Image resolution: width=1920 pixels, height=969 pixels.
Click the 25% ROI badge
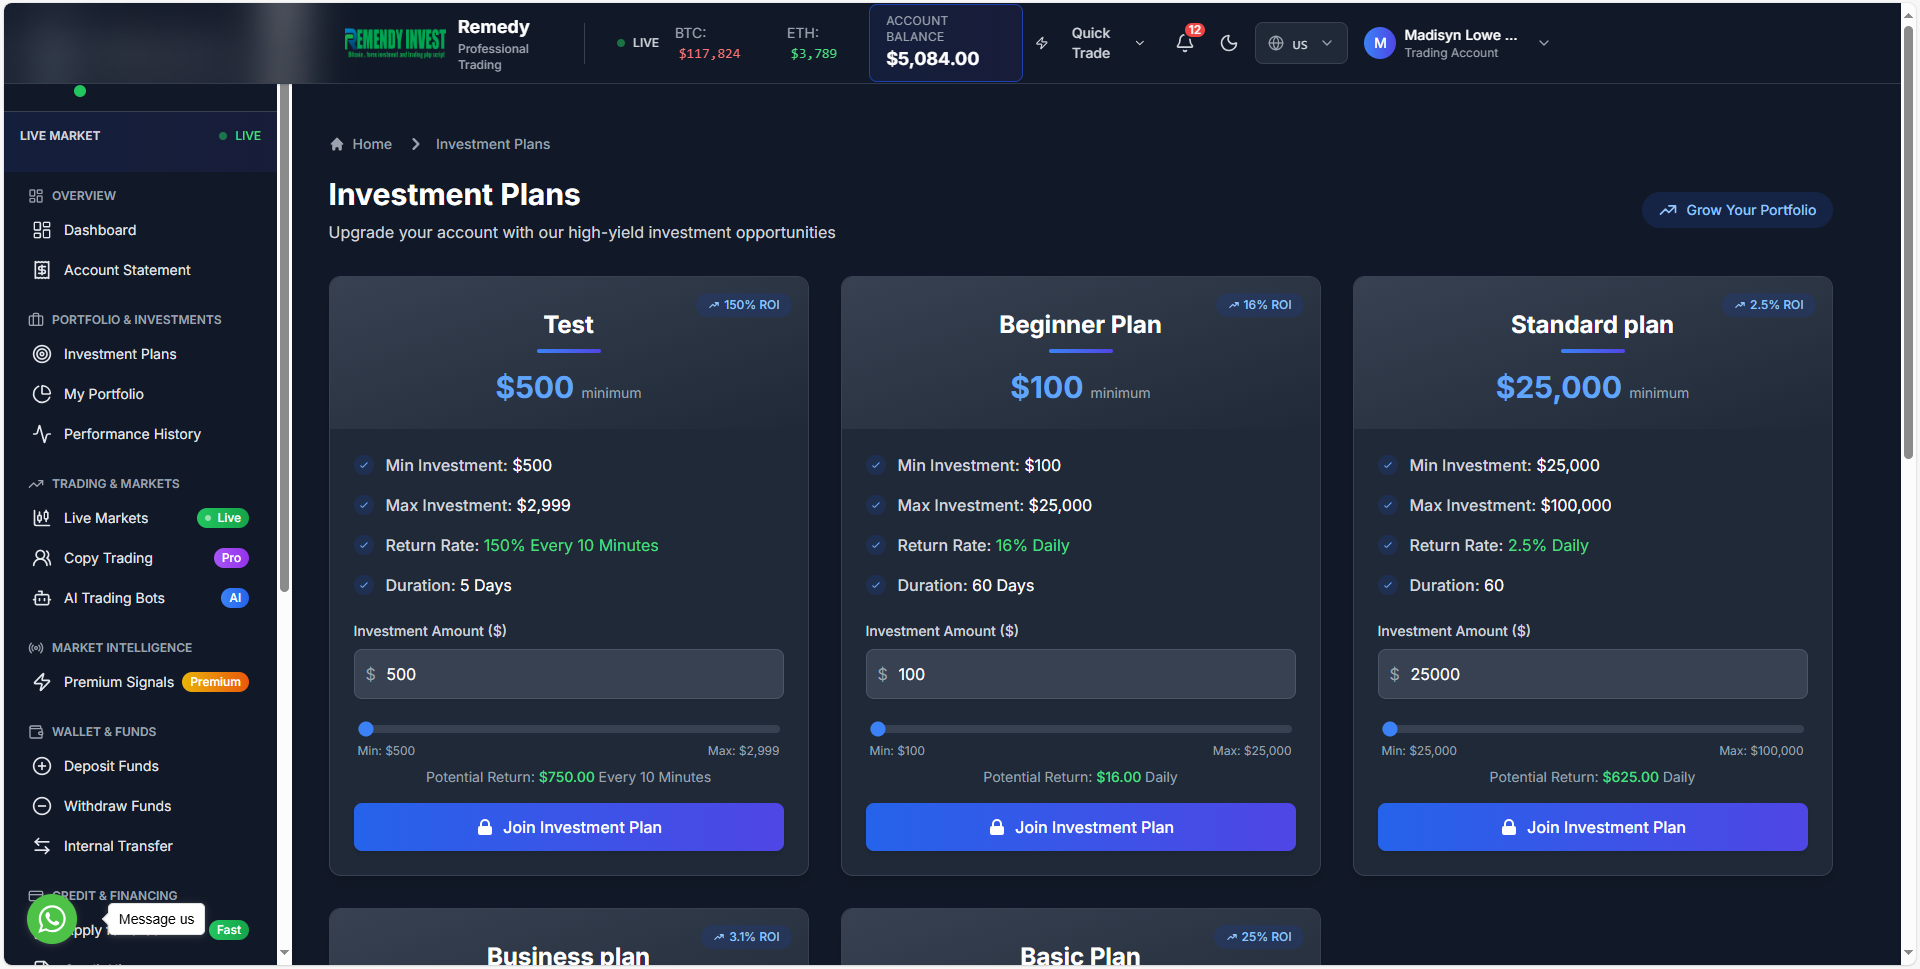click(1259, 937)
